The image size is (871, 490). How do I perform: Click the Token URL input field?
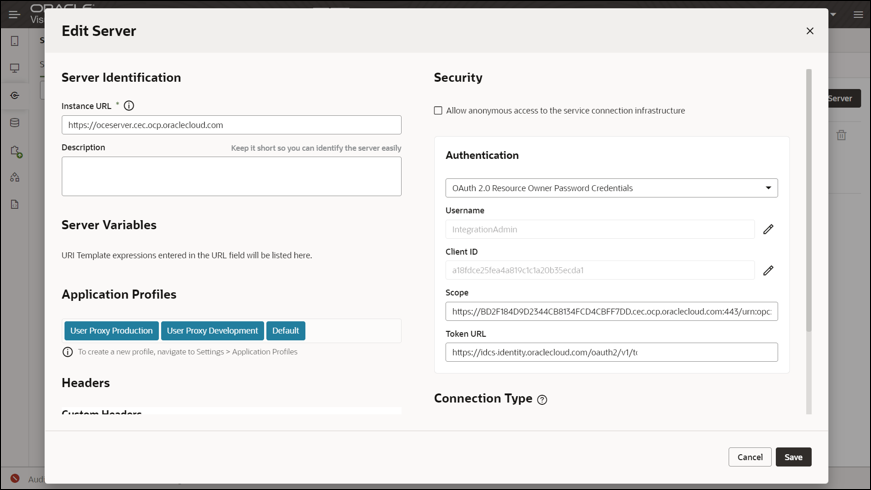coord(612,352)
